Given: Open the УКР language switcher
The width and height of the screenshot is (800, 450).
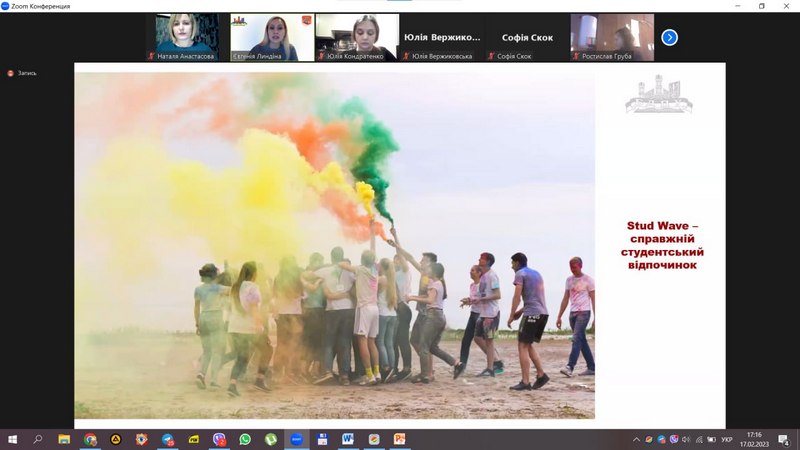Looking at the screenshot, I should 727,440.
